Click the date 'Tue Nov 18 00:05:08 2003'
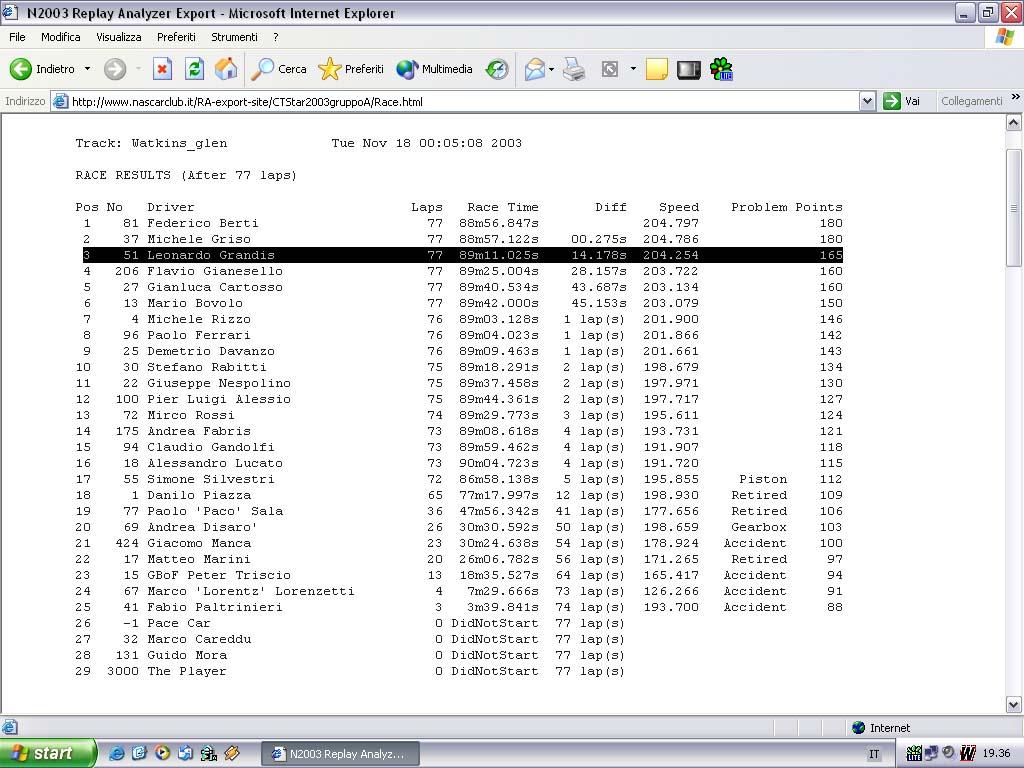Screen dimensions: 1024x768 click(x=426, y=143)
